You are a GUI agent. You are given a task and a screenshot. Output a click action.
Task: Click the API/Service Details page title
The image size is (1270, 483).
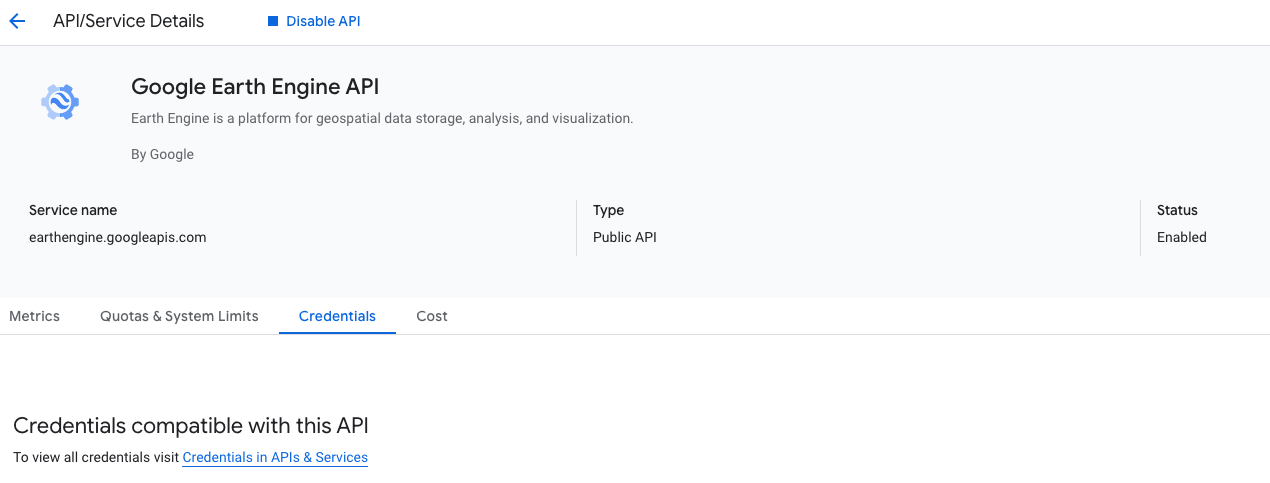[128, 21]
